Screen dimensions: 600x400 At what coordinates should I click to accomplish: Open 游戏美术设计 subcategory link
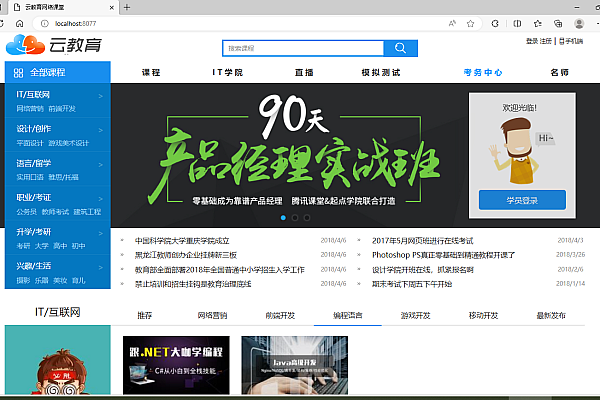coord(68,143)
